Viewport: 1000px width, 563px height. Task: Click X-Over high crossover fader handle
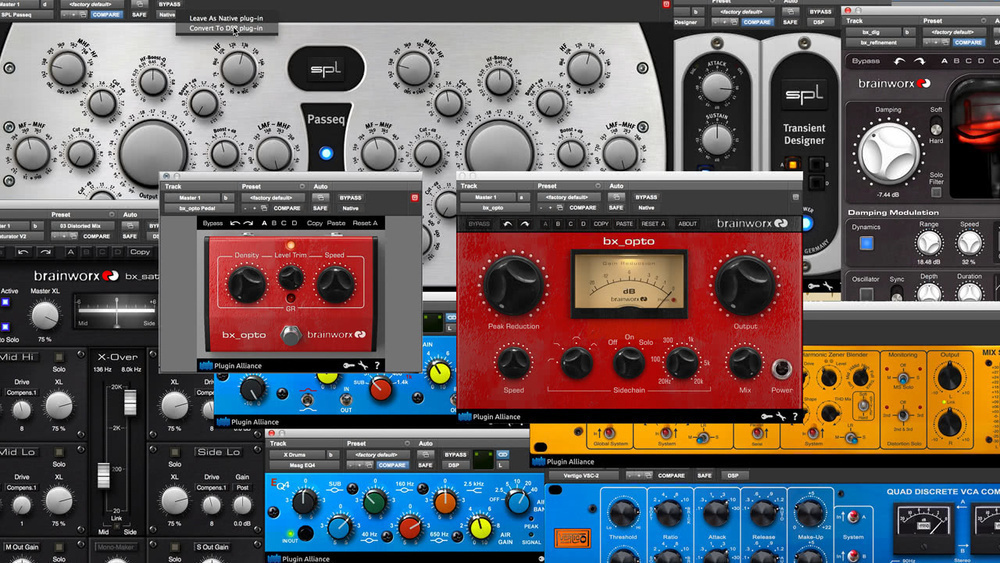(x=130, y=402)
